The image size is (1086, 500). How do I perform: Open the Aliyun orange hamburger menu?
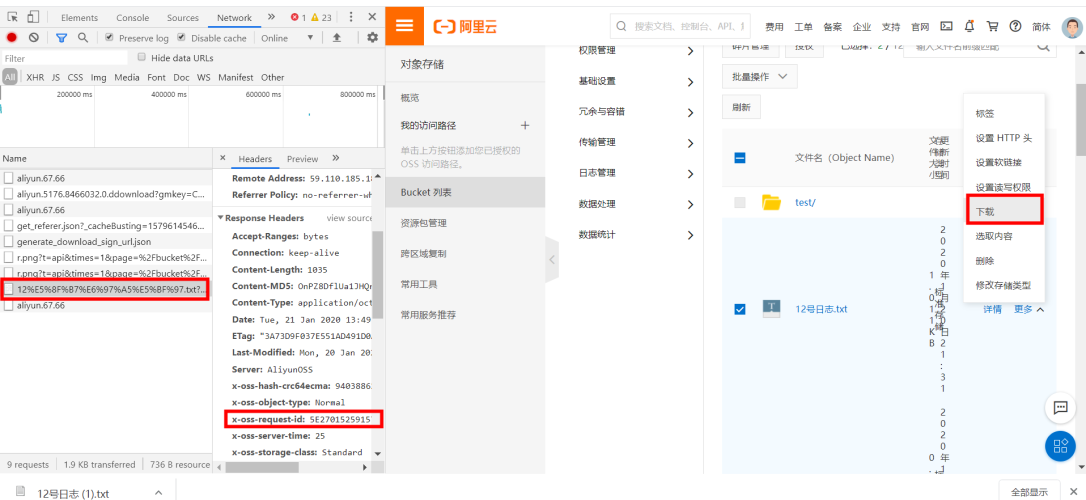(404, 26)
